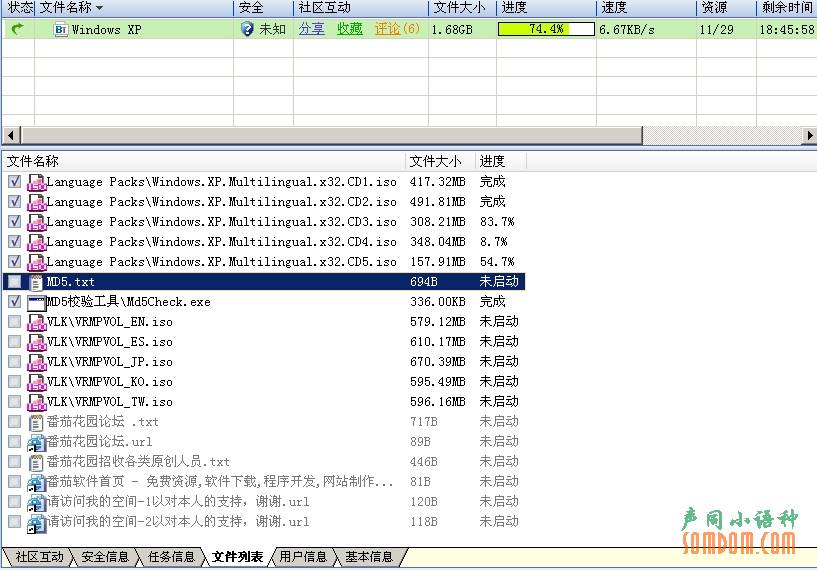
Task: Uncheck the Multilingual.x32.CD3.iso checkbox
Action: pyautogui.click(x=15, y=221)
